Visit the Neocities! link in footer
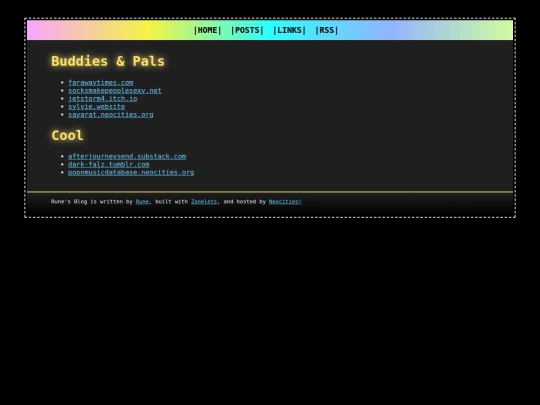 coord(285,202)
